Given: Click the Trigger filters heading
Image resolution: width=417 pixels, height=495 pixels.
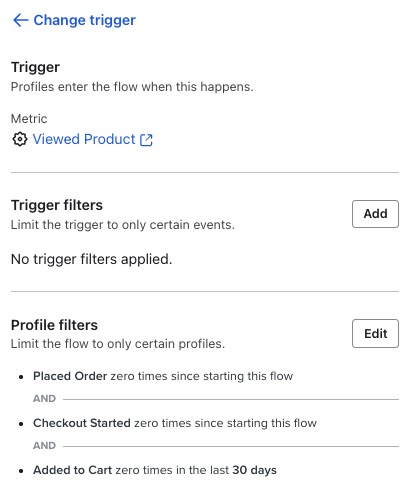Looking at the screenshot, I should 57,205.
